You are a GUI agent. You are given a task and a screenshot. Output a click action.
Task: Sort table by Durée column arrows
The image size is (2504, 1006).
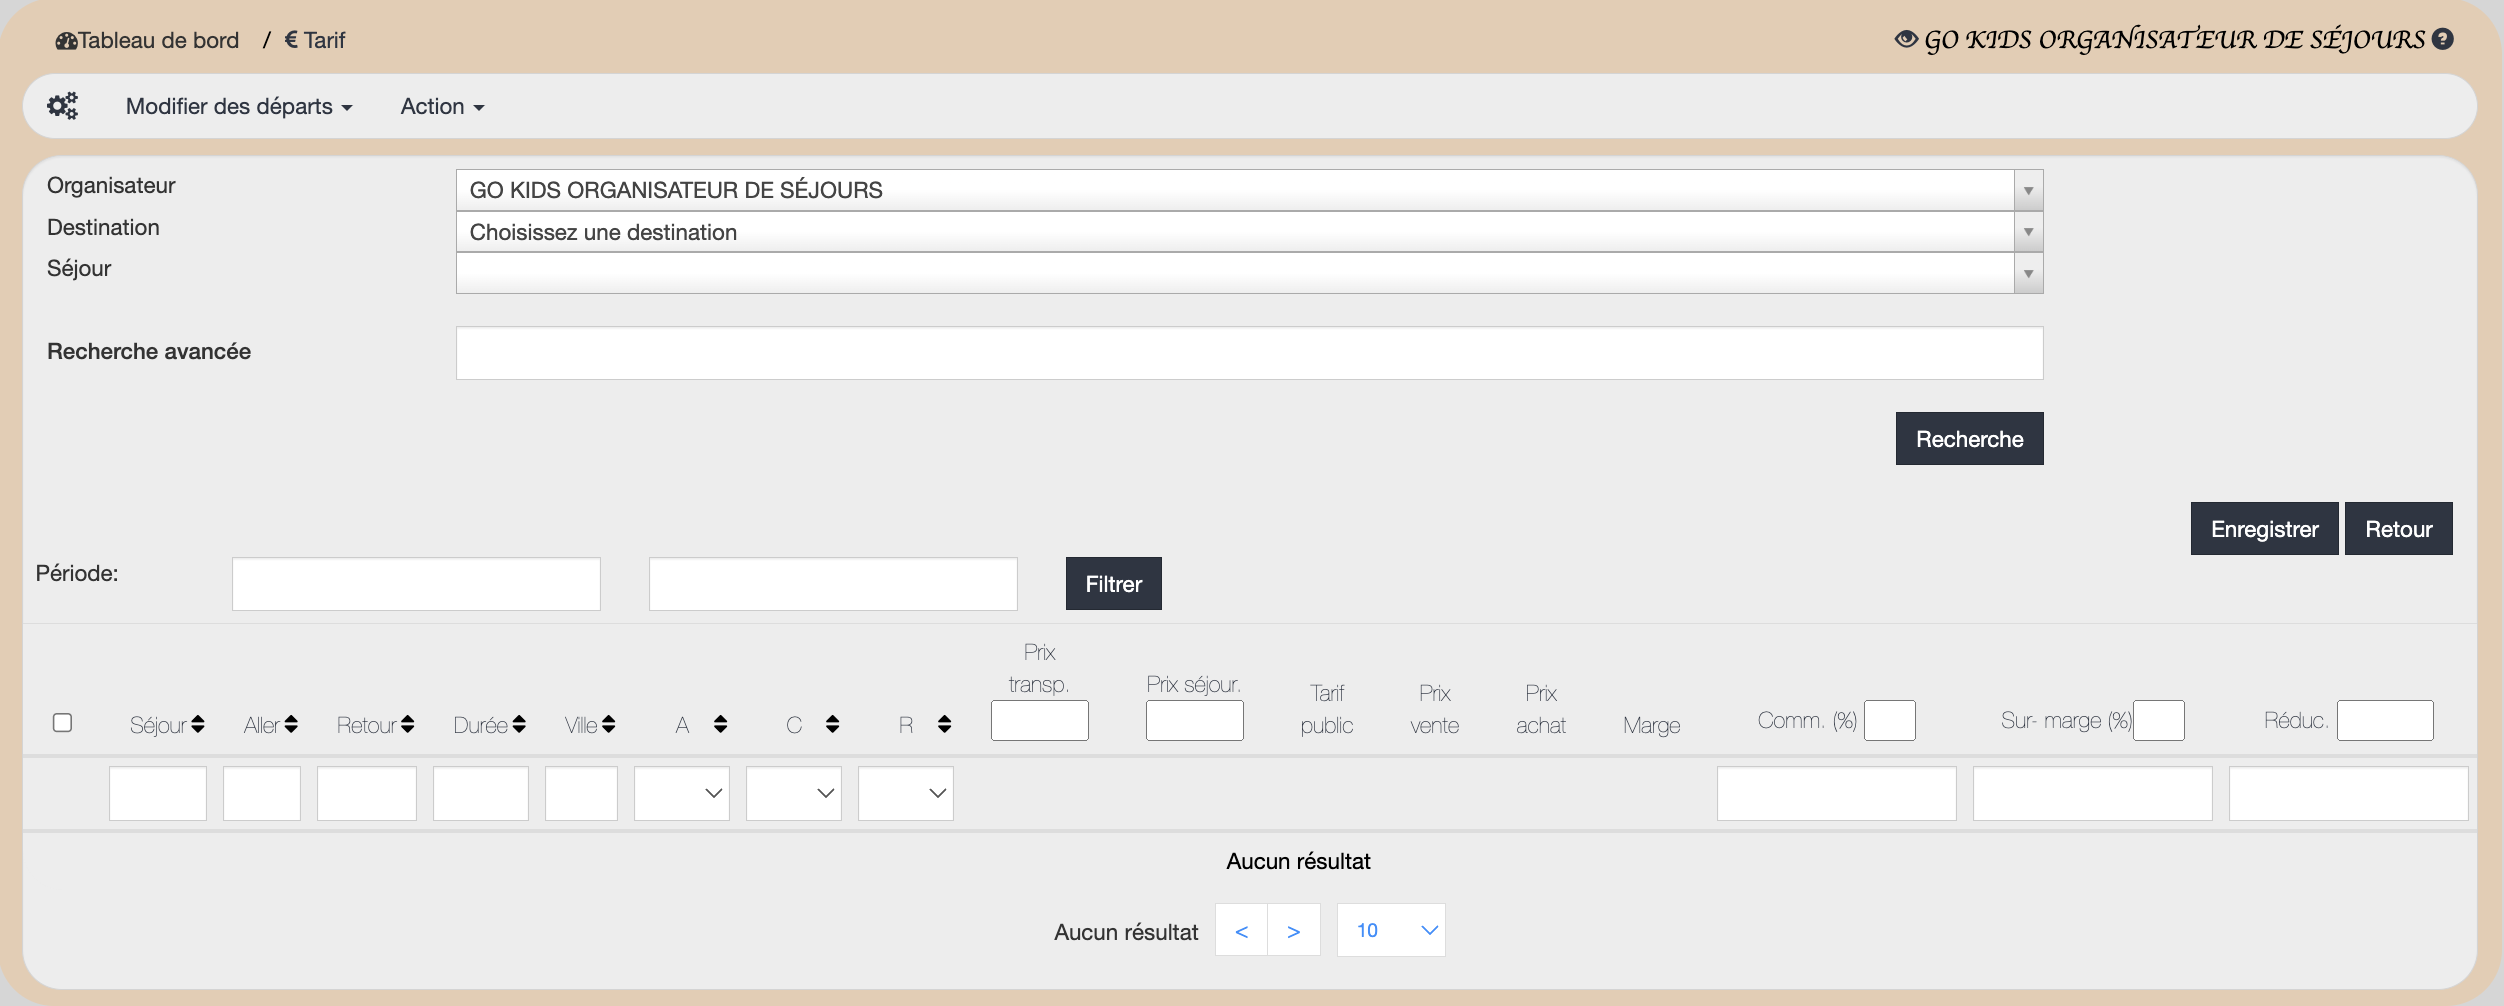[x=519, y=724]
